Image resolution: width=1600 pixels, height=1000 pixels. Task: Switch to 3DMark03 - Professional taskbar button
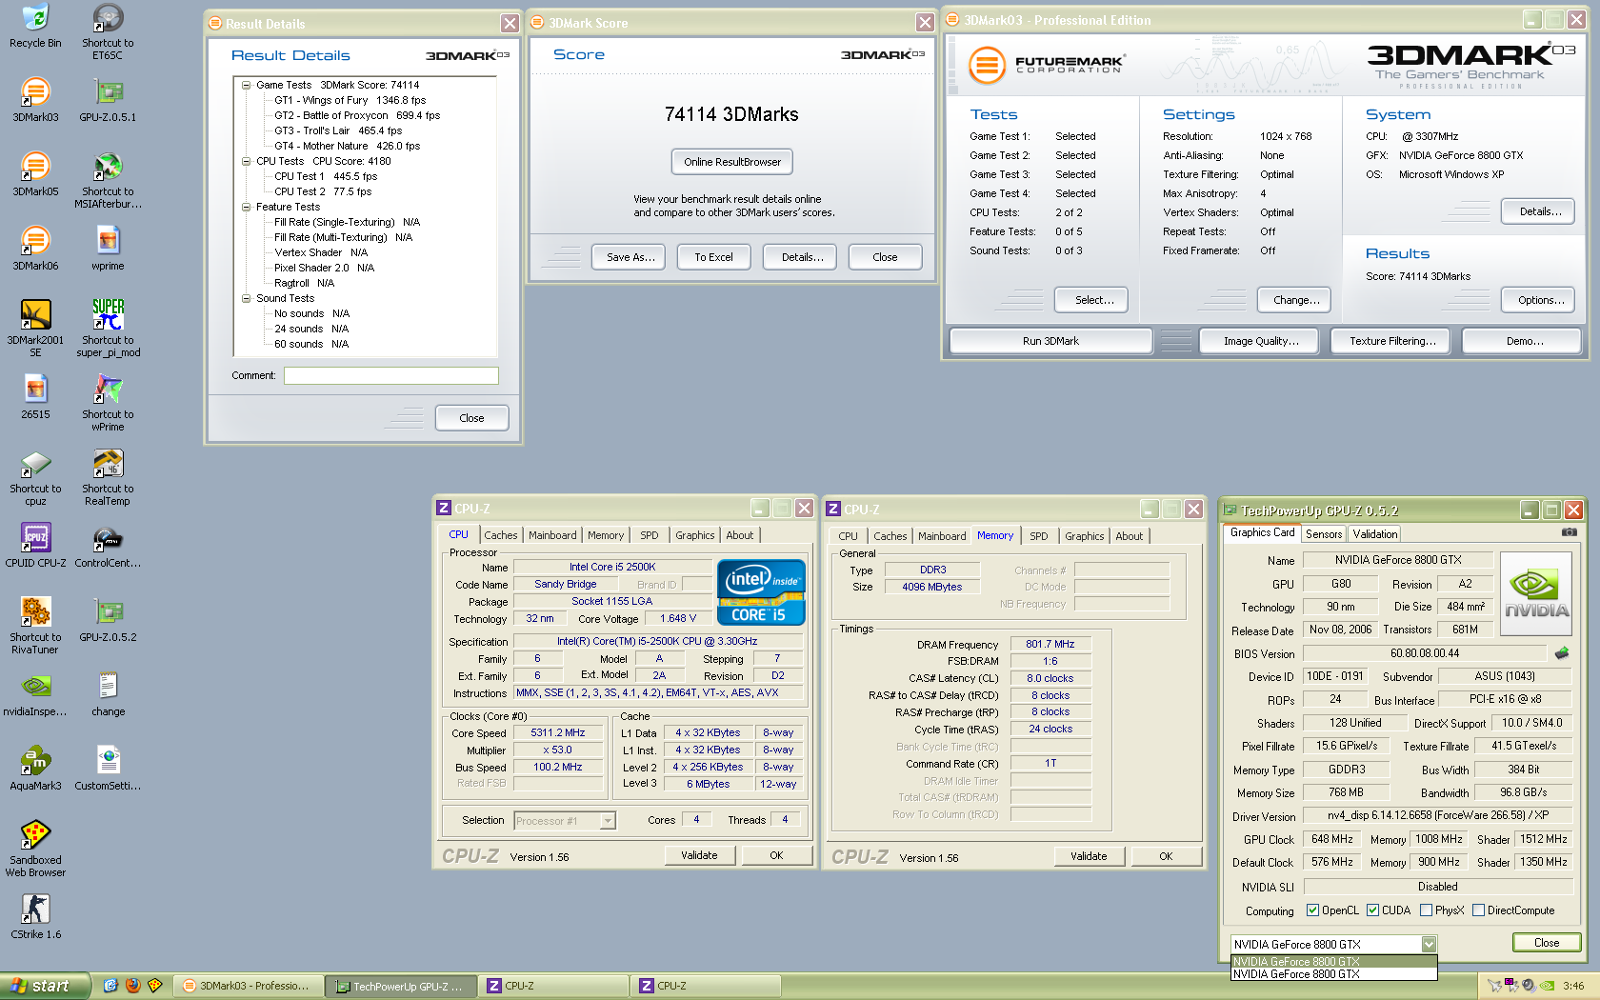point(247,986)
